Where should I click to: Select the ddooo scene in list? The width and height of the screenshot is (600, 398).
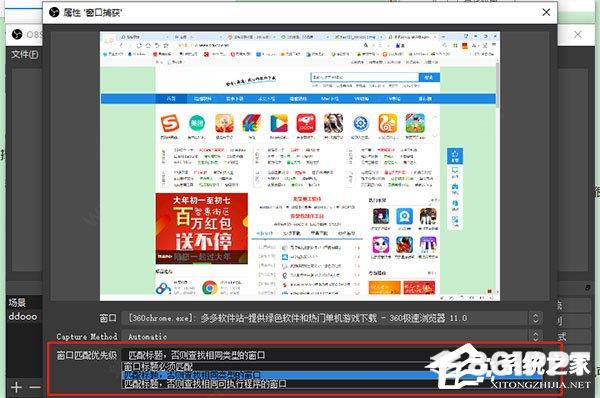click(23, 317)
